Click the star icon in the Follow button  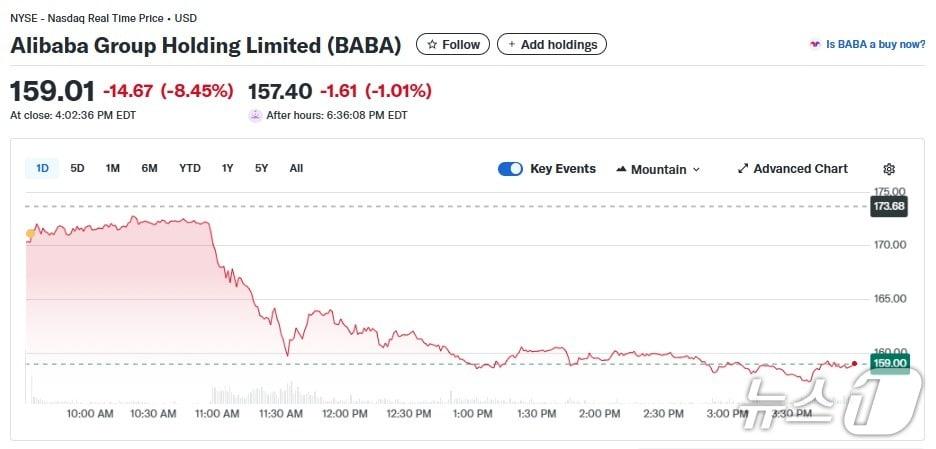tap(432, 45)
